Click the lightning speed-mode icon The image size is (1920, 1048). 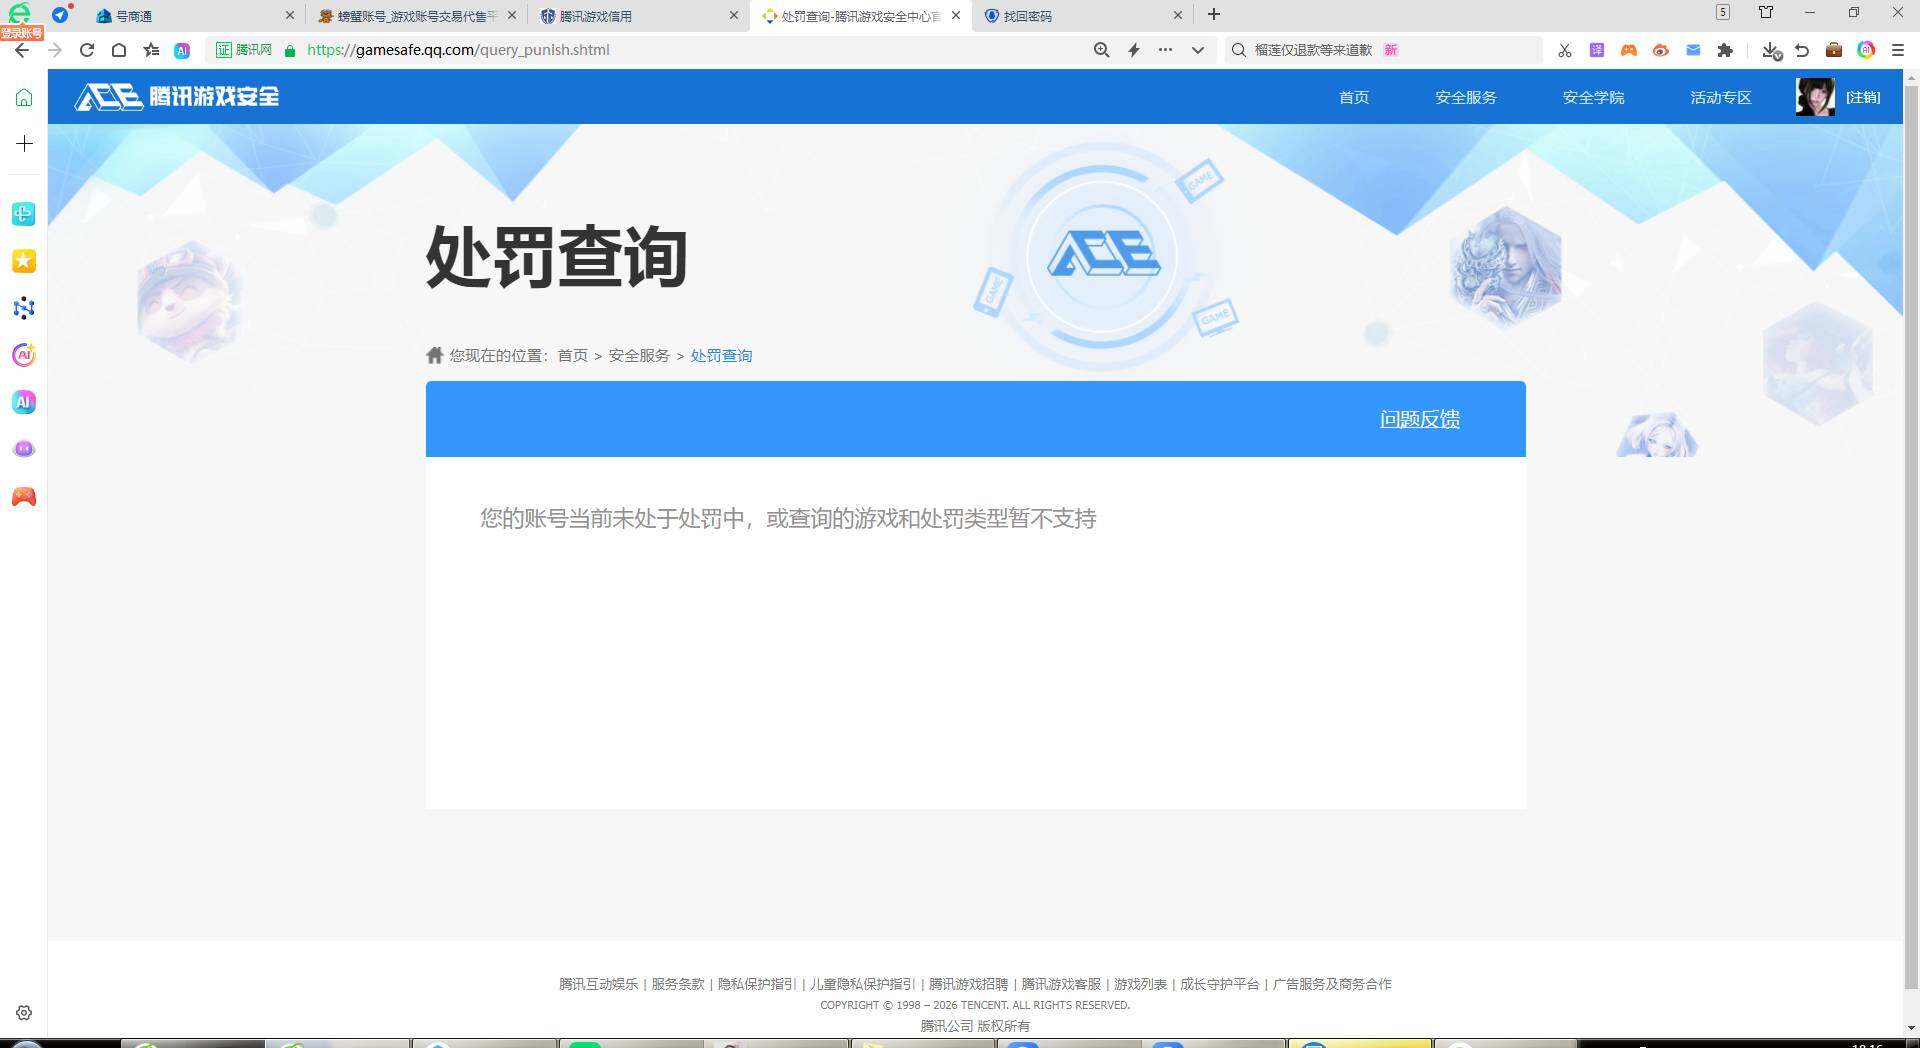click(x=1134, y=50)
